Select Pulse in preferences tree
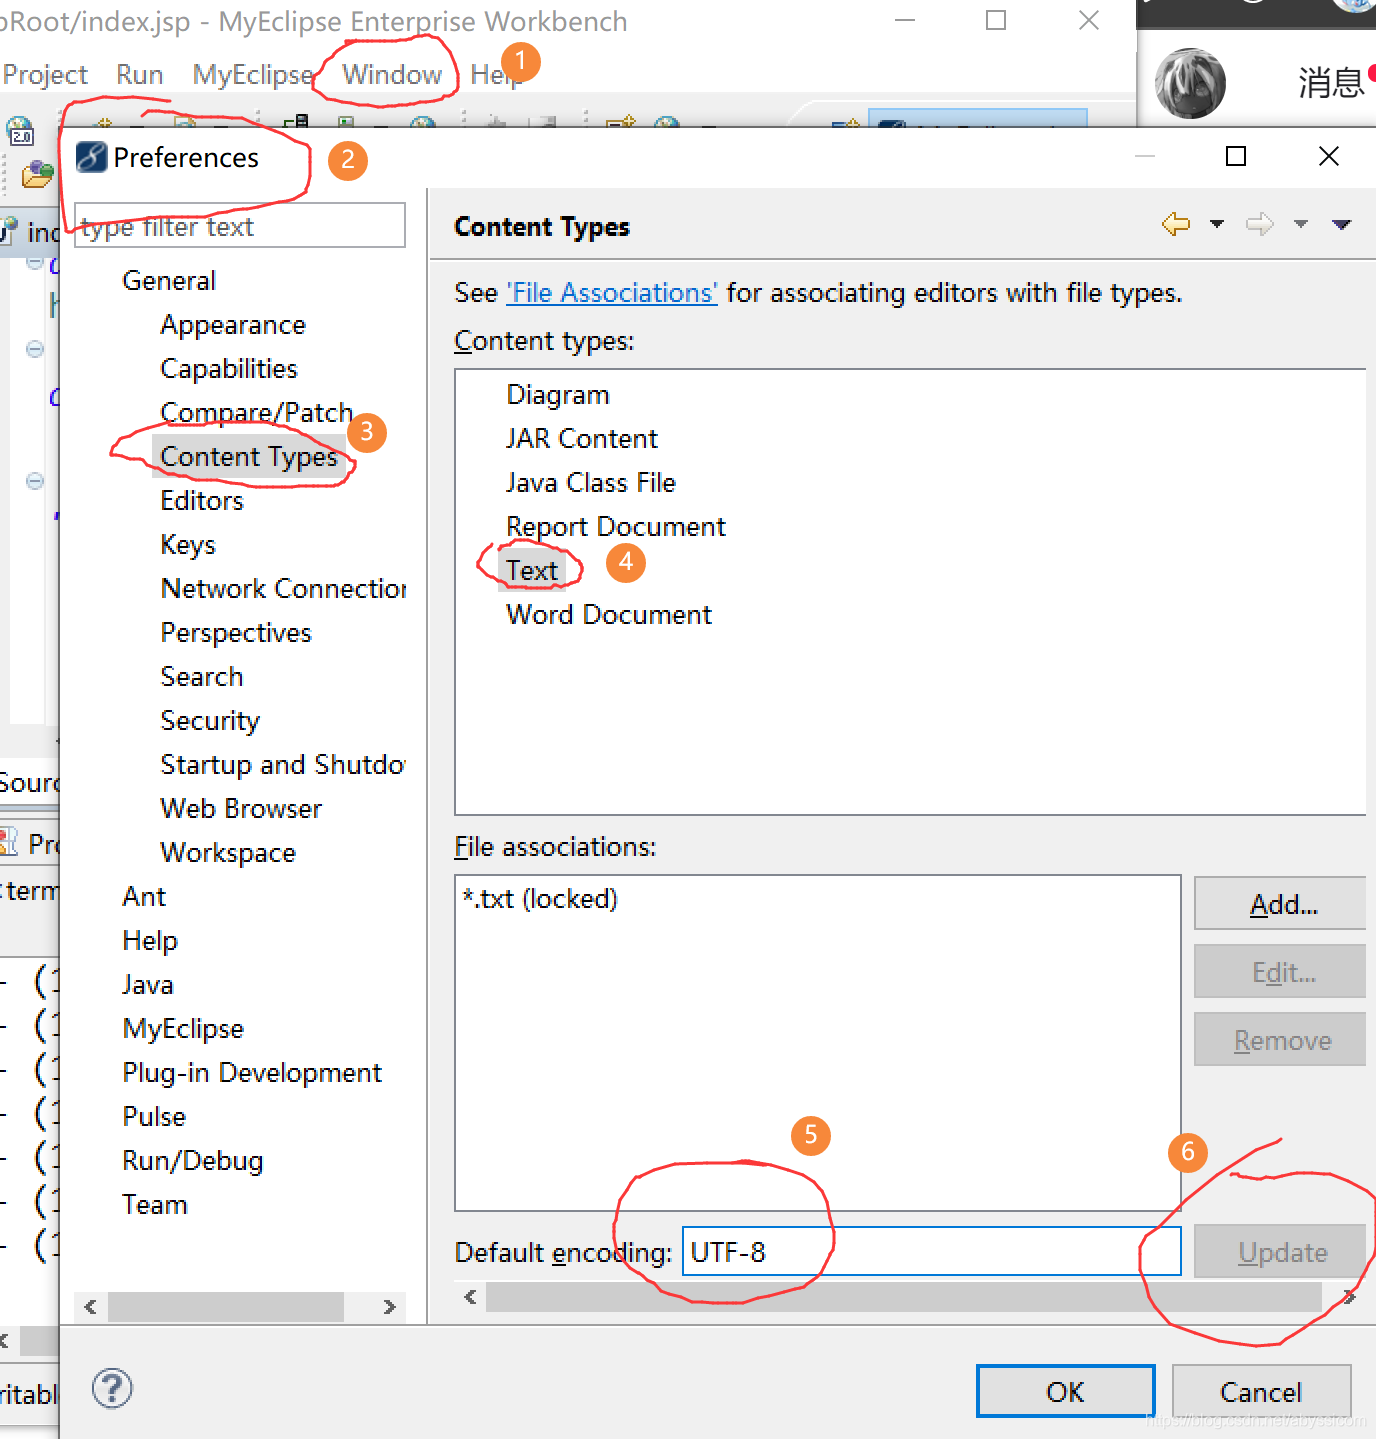The height and width of the screenshot is (1439, 1376). (154, 1116)
